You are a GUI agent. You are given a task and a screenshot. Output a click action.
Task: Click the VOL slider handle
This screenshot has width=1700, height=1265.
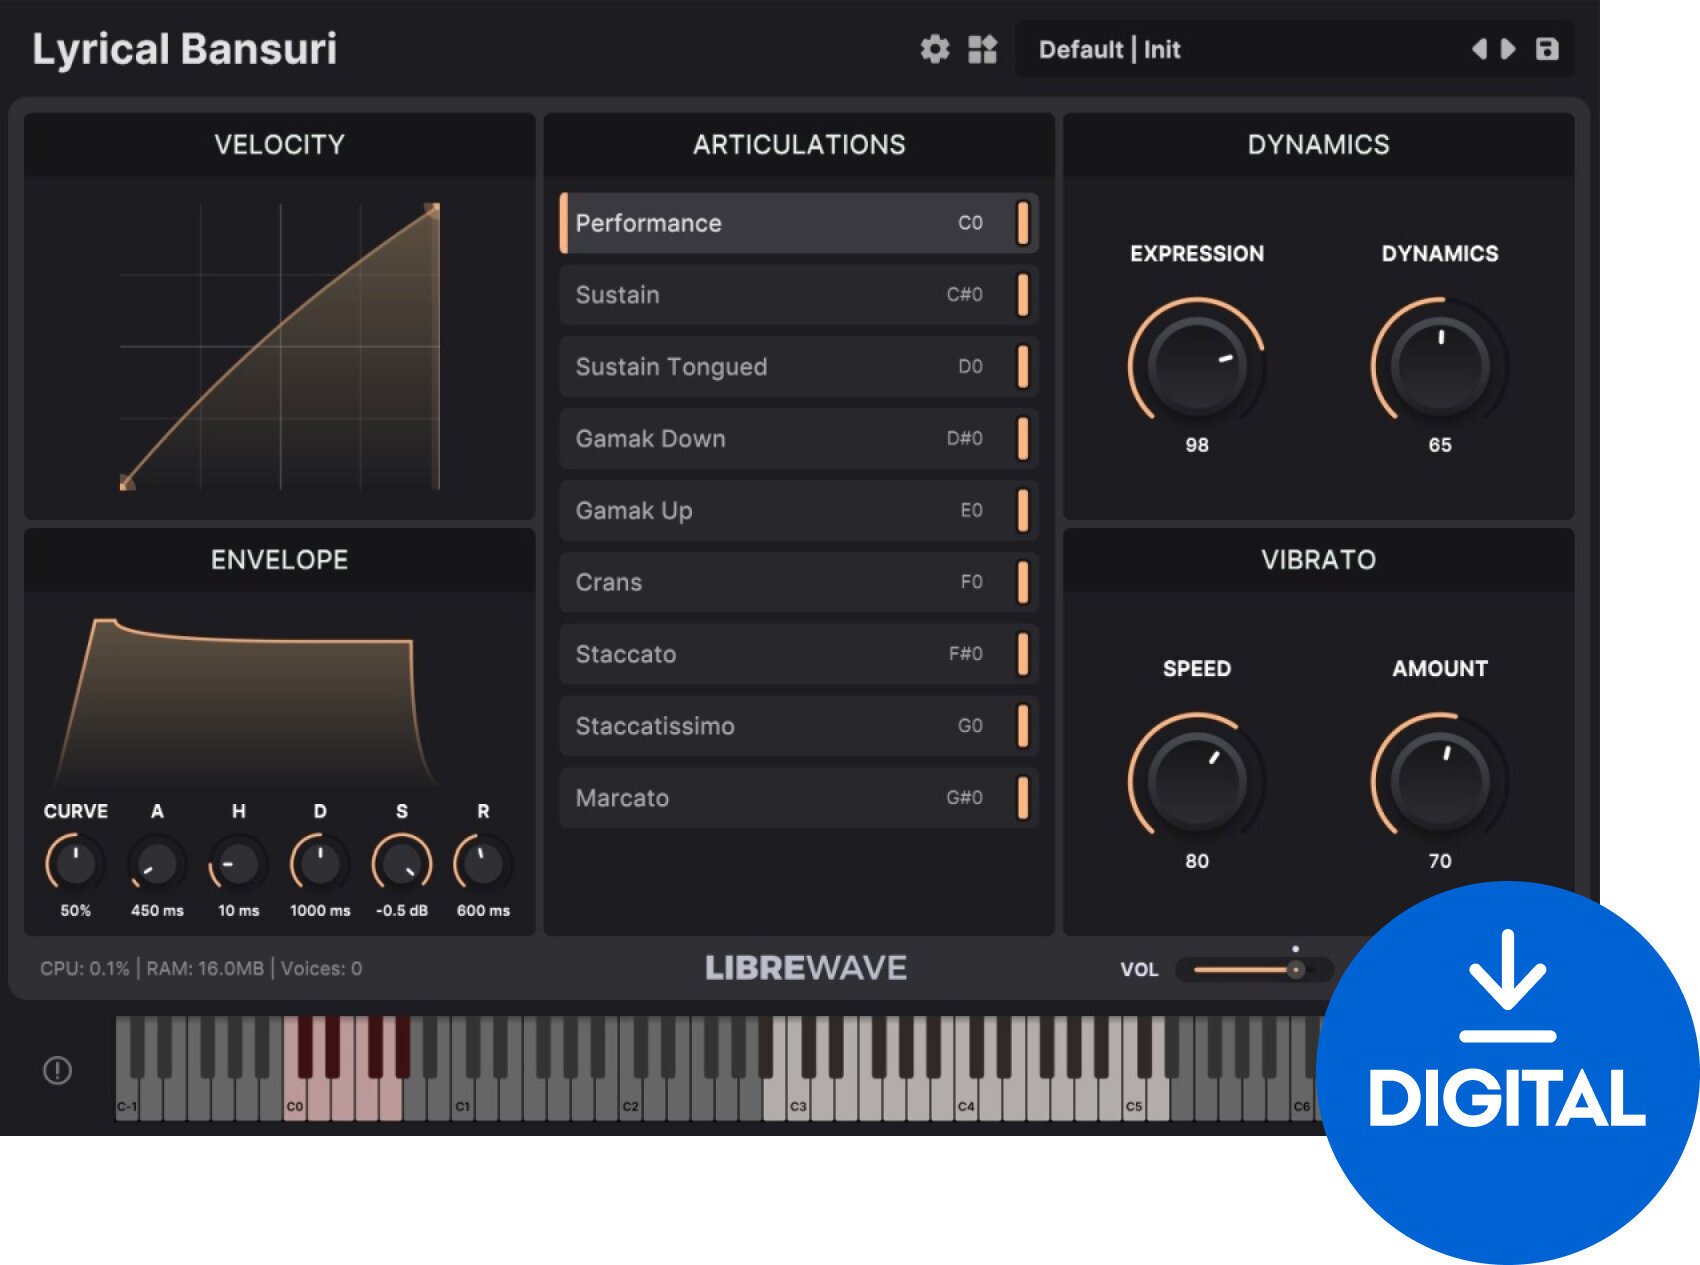point(1296,969)
